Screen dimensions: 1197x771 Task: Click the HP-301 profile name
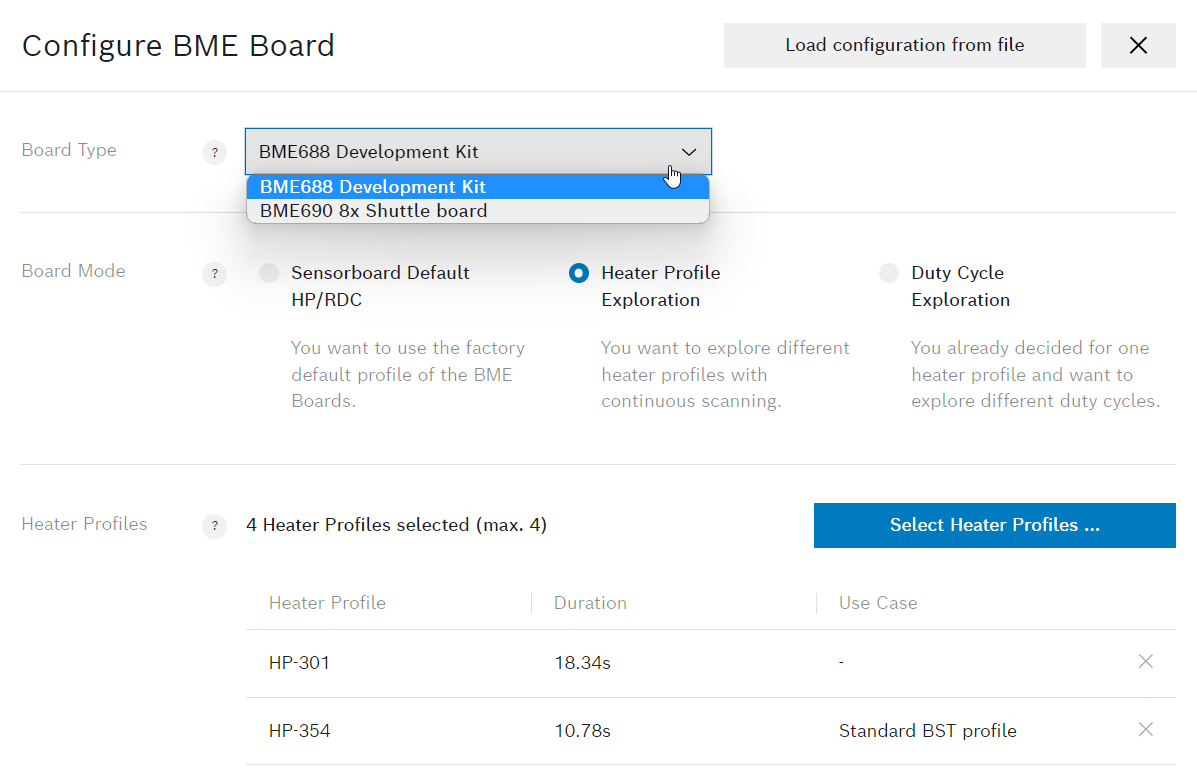(299, 663)
